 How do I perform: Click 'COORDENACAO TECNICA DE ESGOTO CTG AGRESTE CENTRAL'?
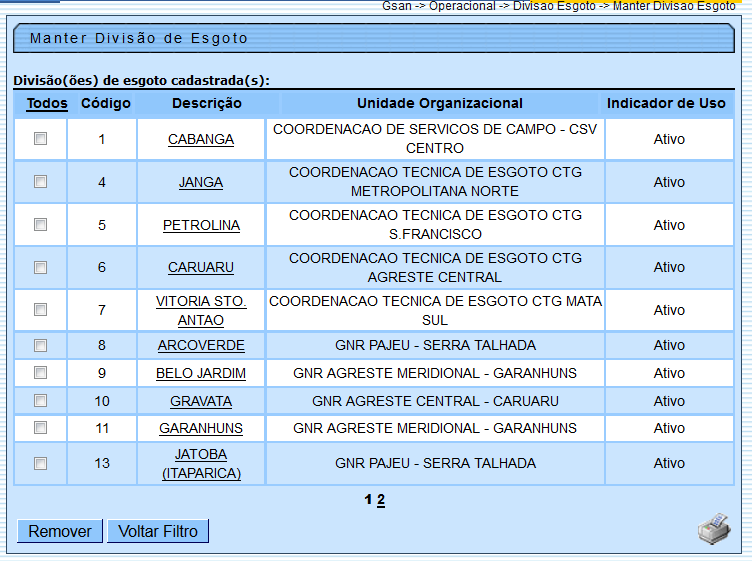click(435, 267)
